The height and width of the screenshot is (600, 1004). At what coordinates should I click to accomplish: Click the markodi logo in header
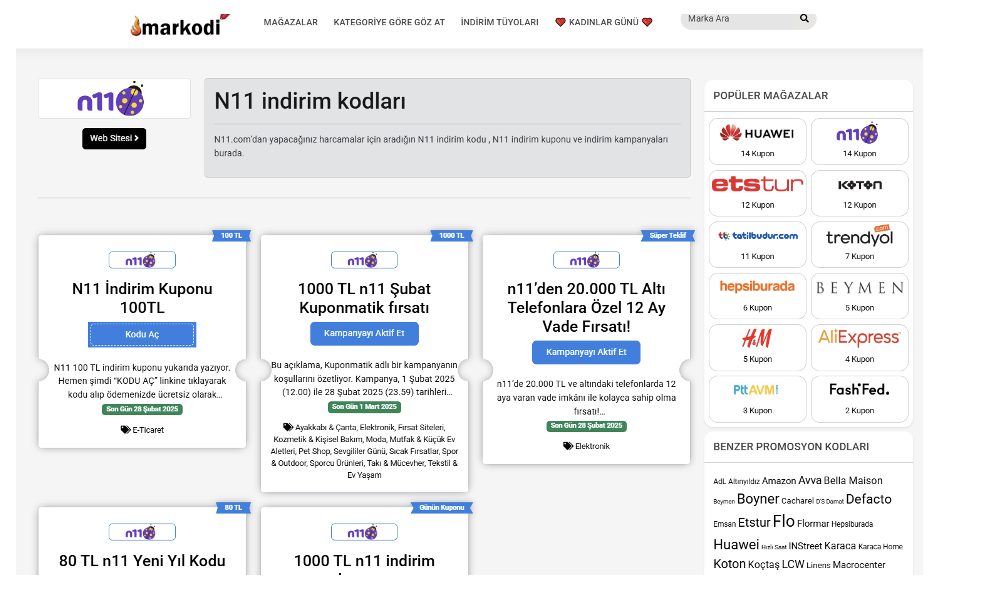(179, 25)
